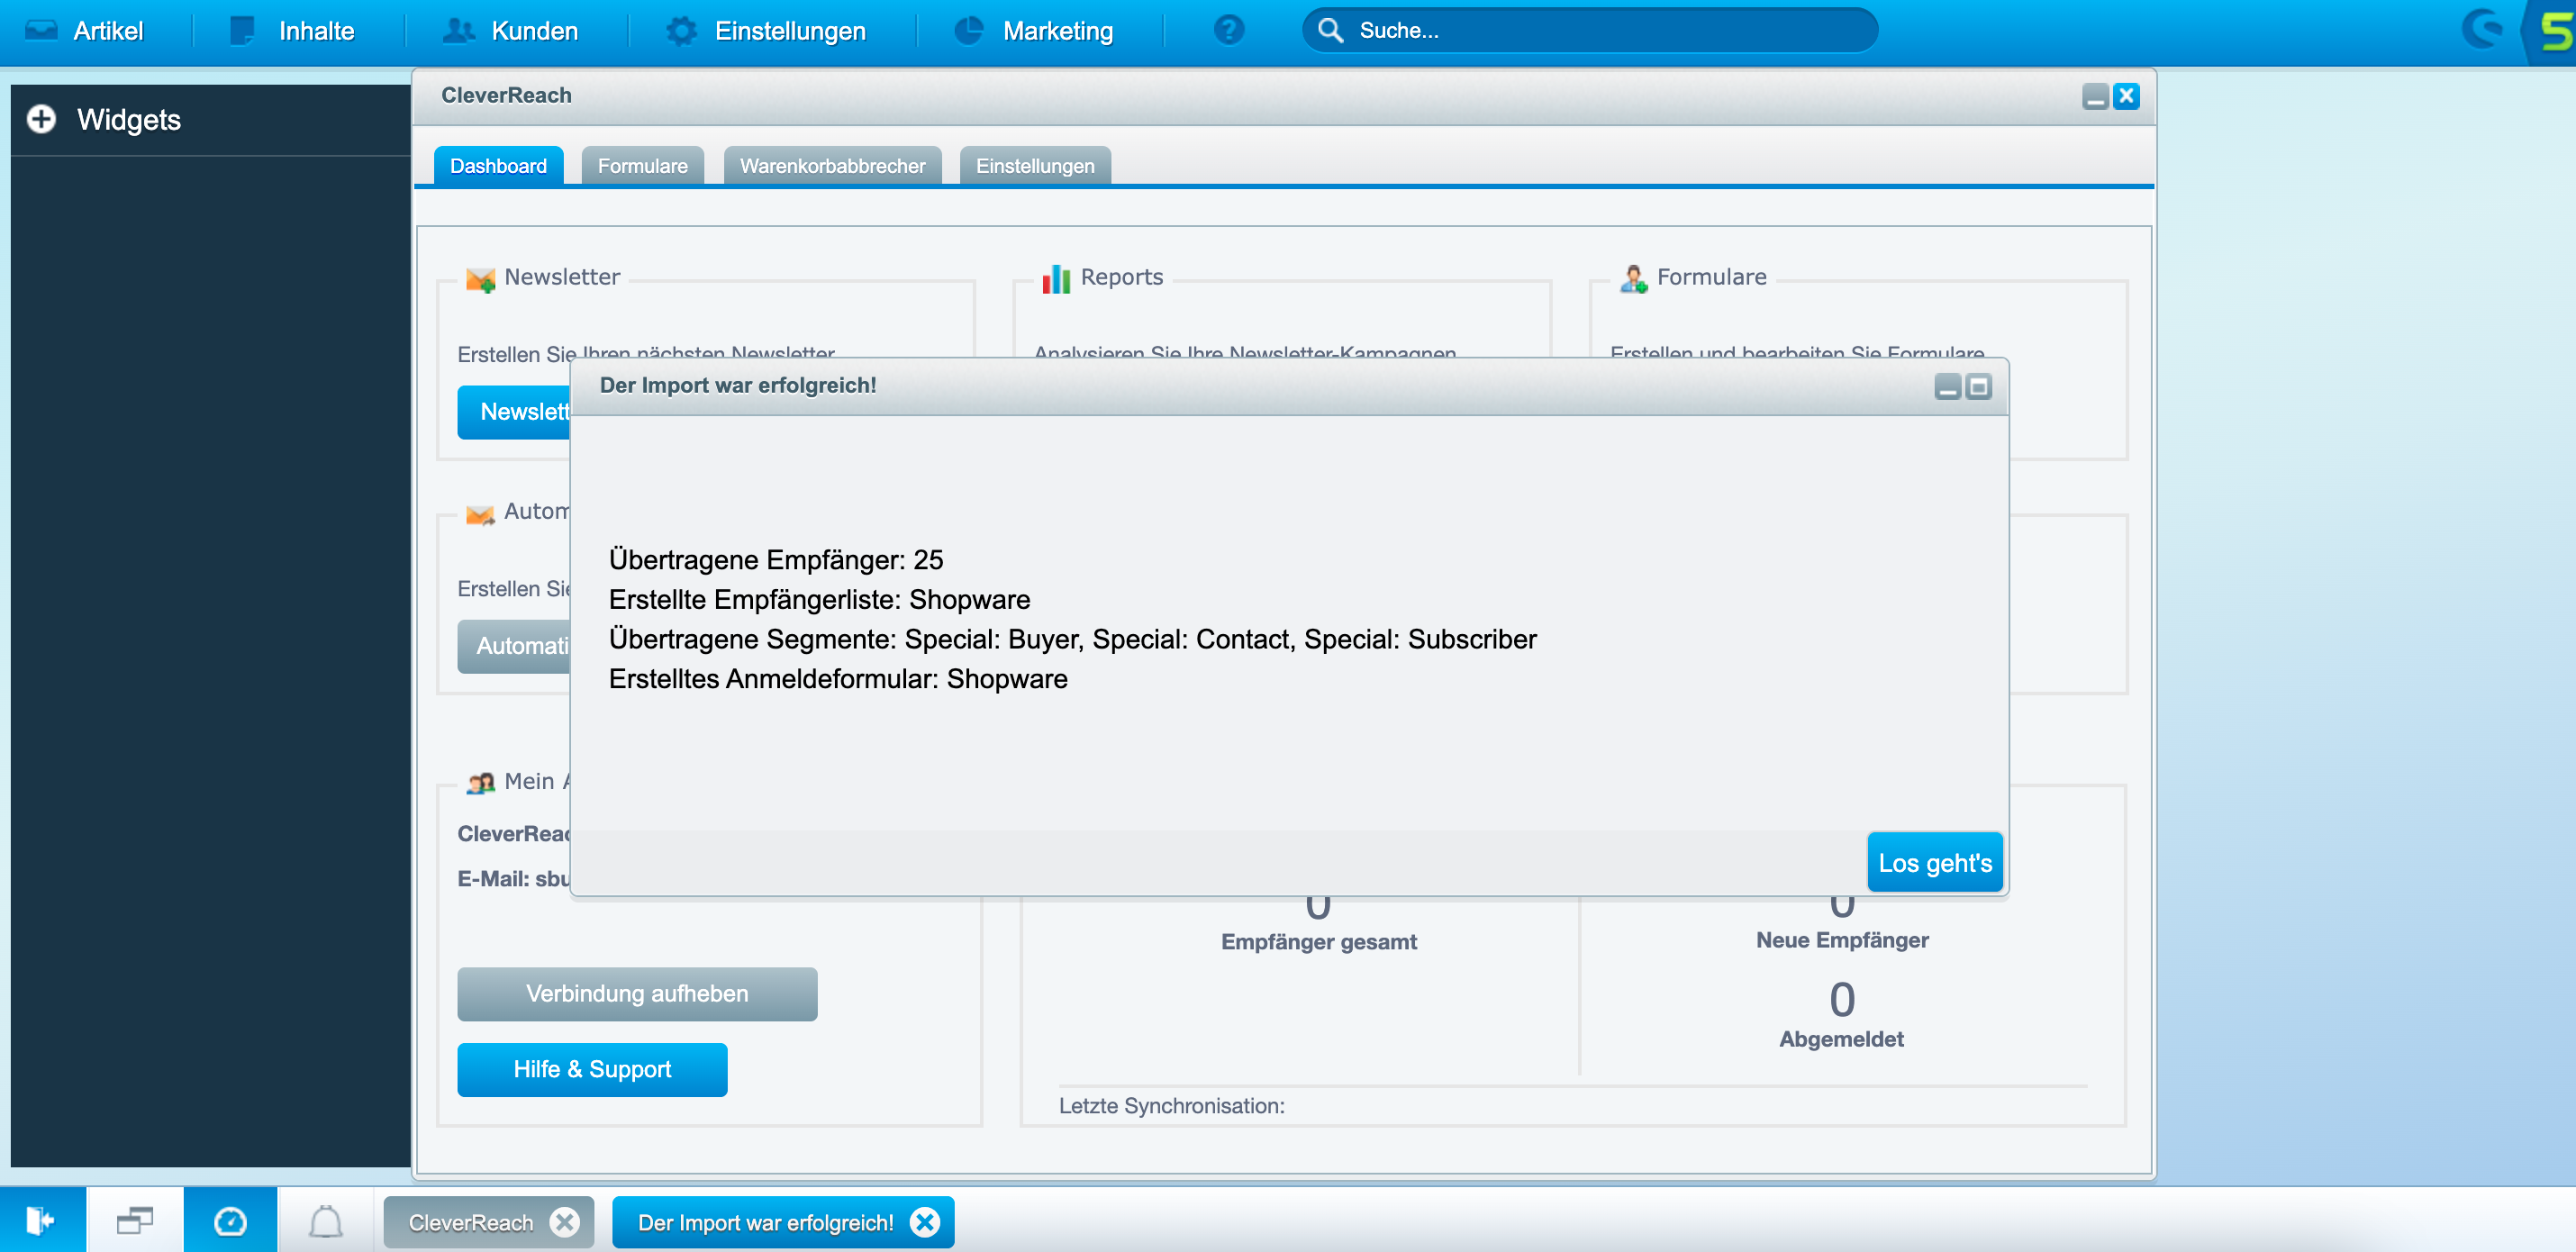Add widget with Widgets plus icon
This screenshot has height=1252, width=2576.
41,119
